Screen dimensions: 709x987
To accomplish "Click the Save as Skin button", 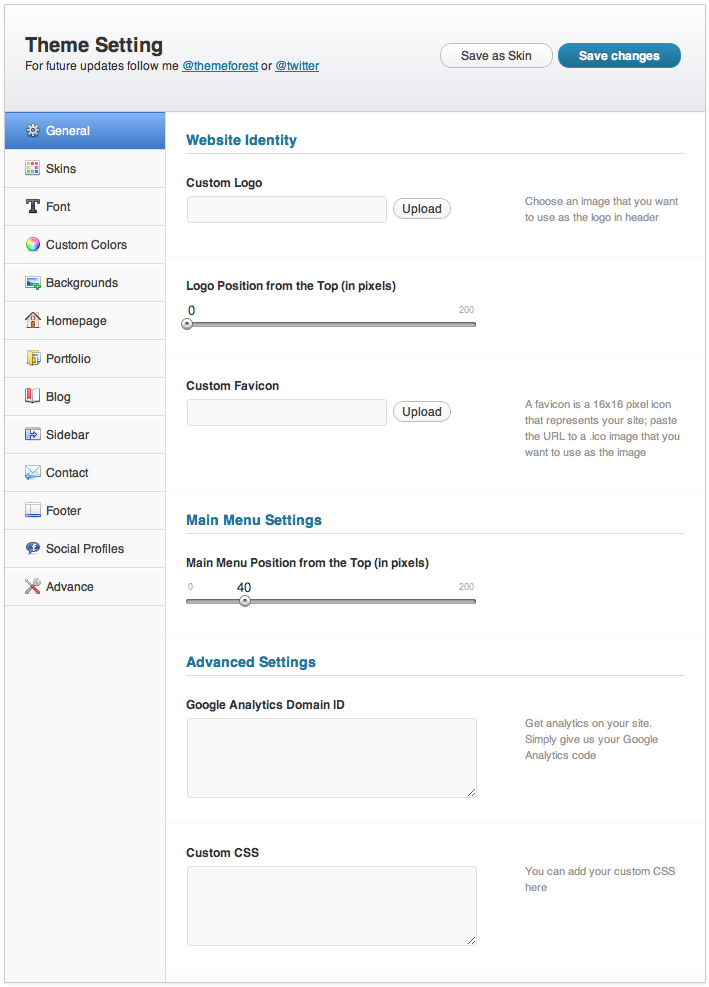I will tap(496, 55).
